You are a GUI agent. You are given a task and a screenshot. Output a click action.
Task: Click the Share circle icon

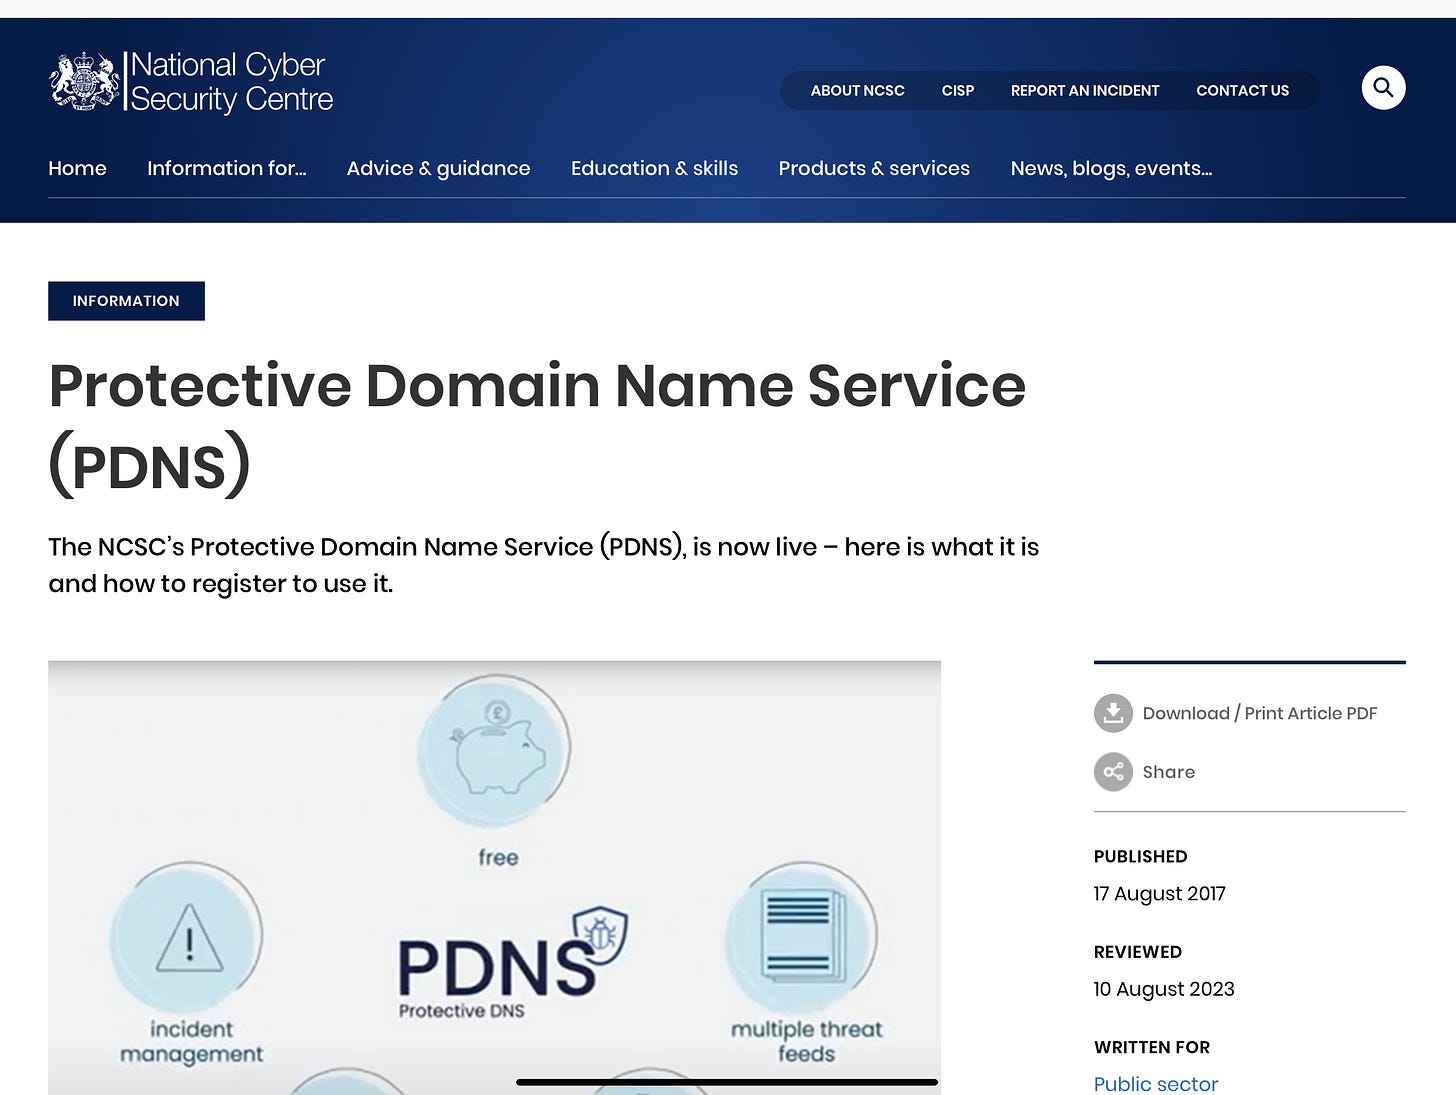(1113, 772)
